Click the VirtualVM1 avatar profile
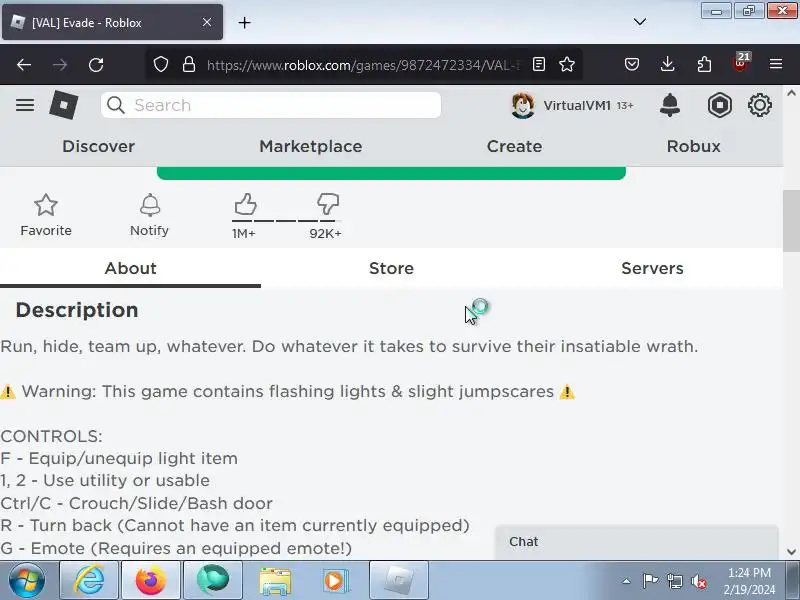Viewport: 800px width, 600px height. 523,106
